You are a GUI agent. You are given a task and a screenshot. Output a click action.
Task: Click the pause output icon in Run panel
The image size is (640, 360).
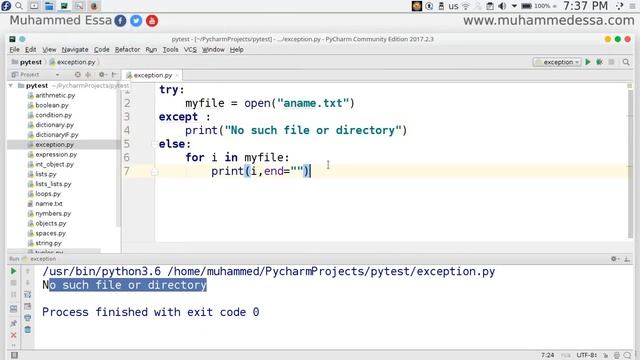(x=13, y=294)
